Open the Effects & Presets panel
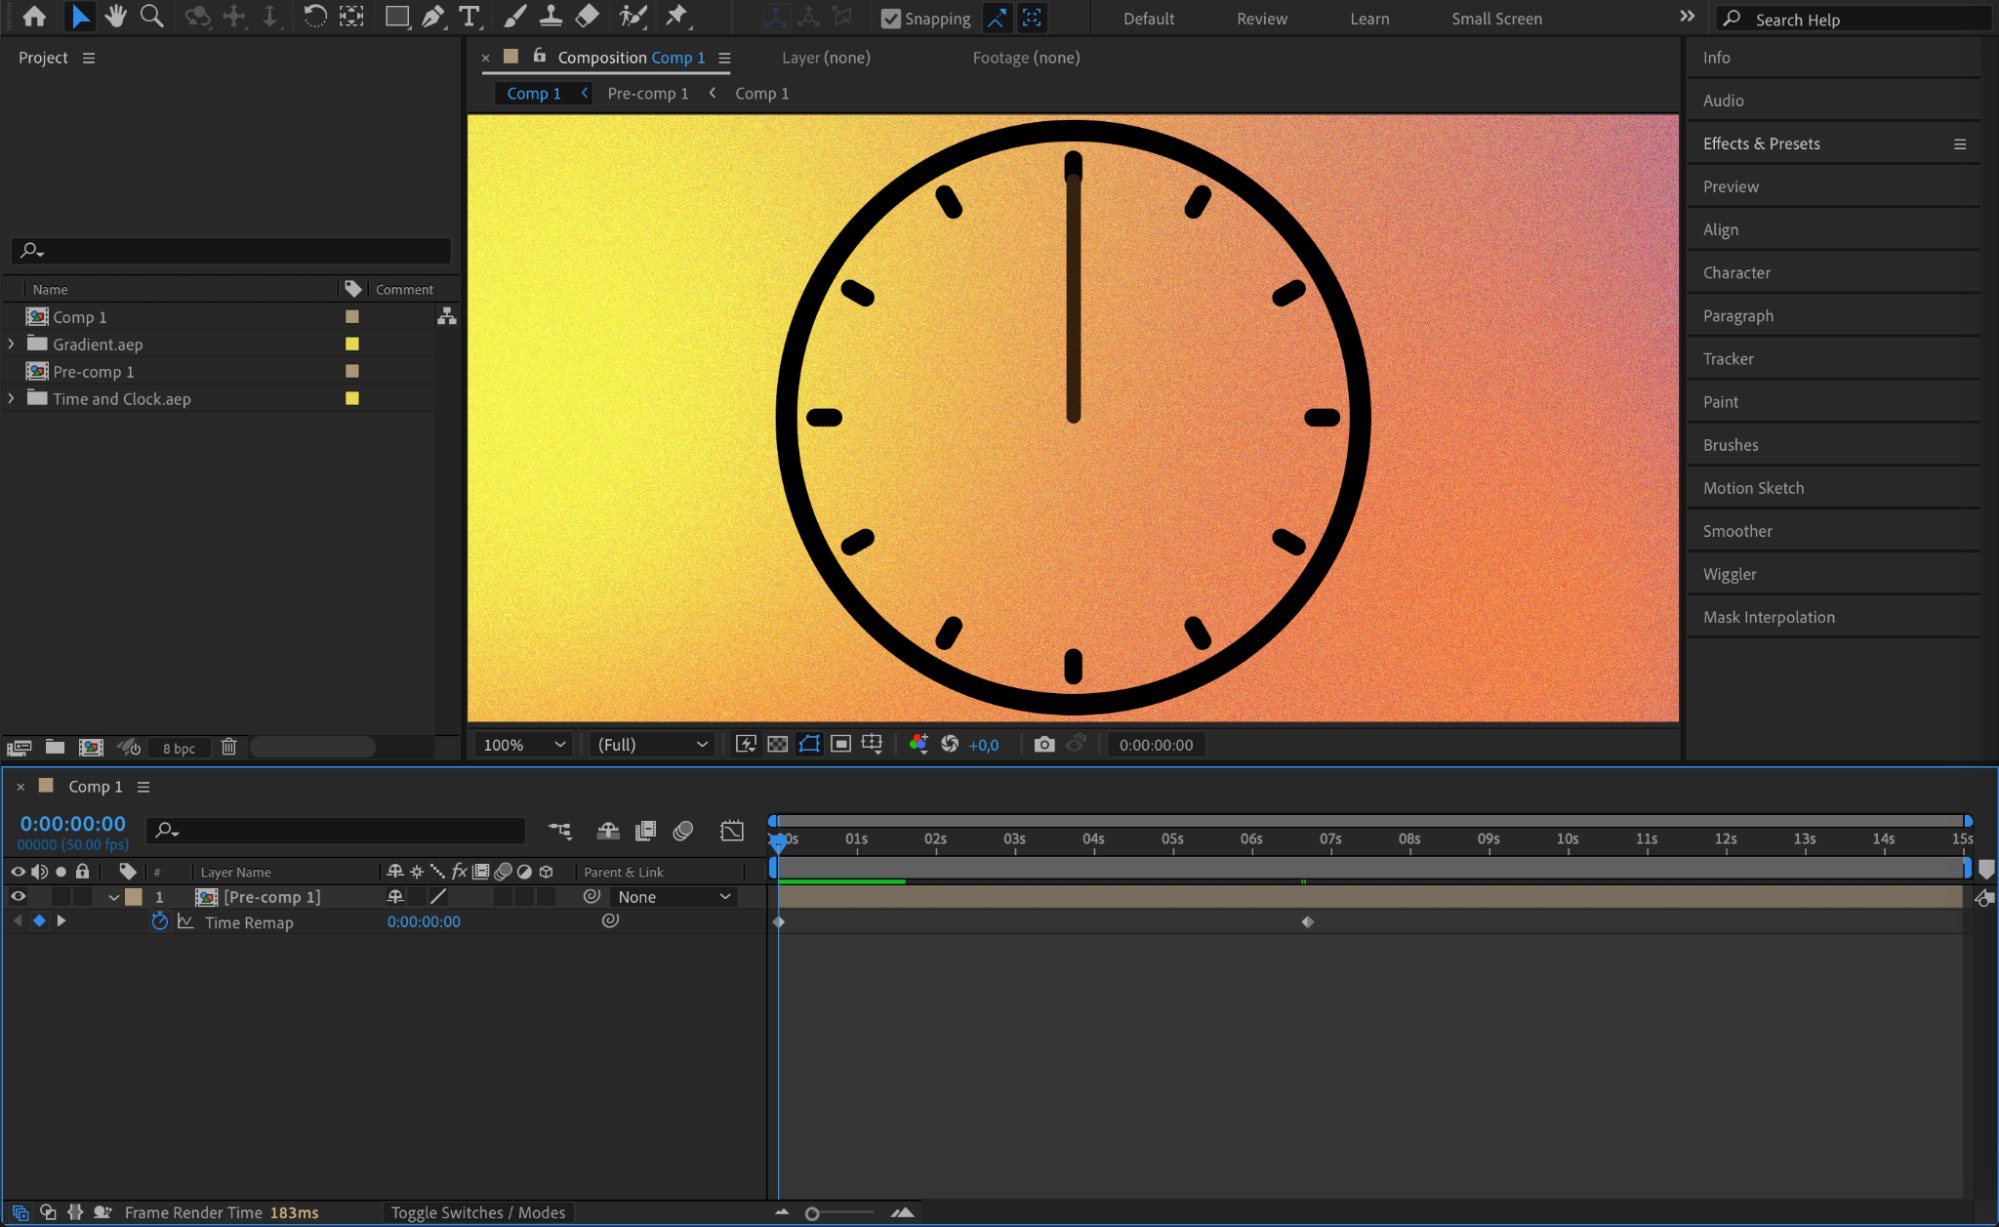Image resolution: width=1999 pixels, height=1227 pixels. click(1761, 144)
